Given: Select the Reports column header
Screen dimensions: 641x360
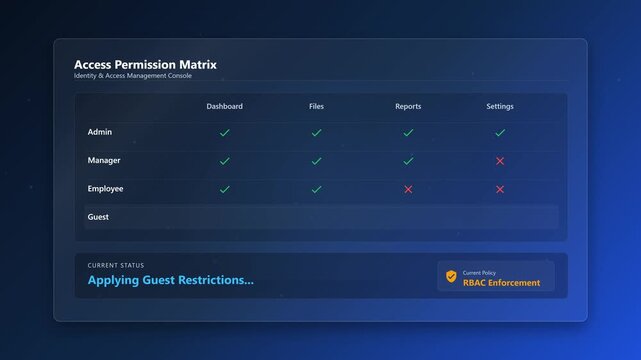Looking at the screenshot, I should [408, 106].
